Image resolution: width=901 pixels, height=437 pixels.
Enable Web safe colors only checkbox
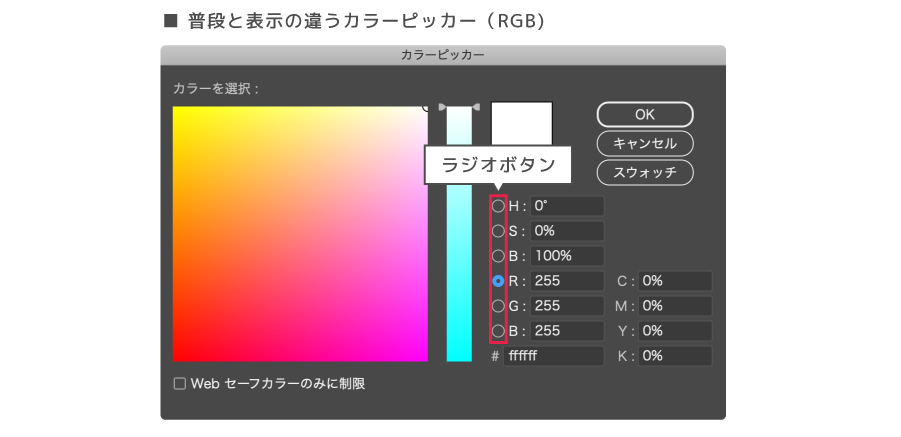click(180, 383)
